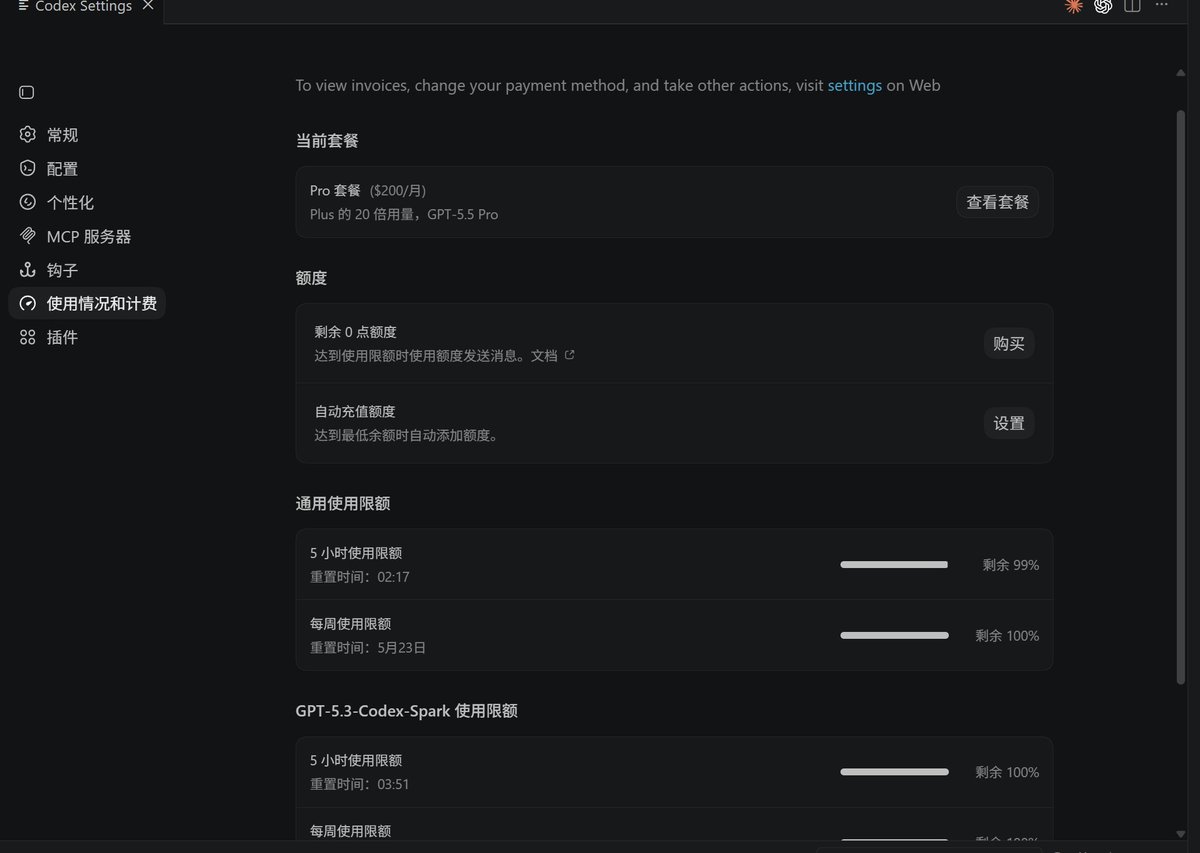This screenshot has height=853, width=1200.
Task: Click the OpenAI logo icon in title bar
Action: (1103, 6)
